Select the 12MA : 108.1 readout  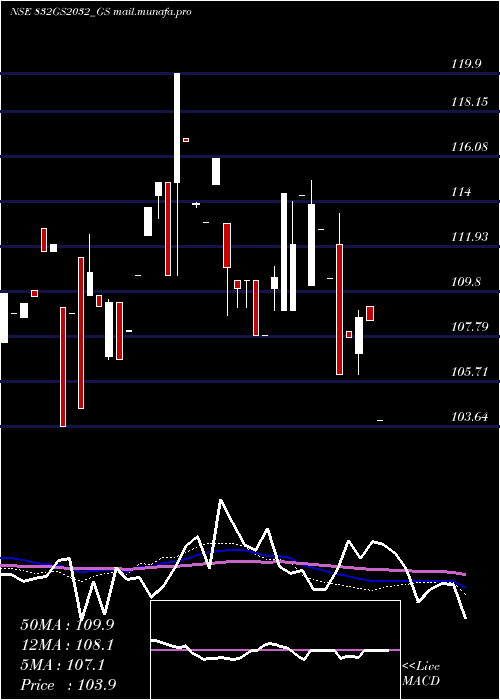(x=67, y=645)
